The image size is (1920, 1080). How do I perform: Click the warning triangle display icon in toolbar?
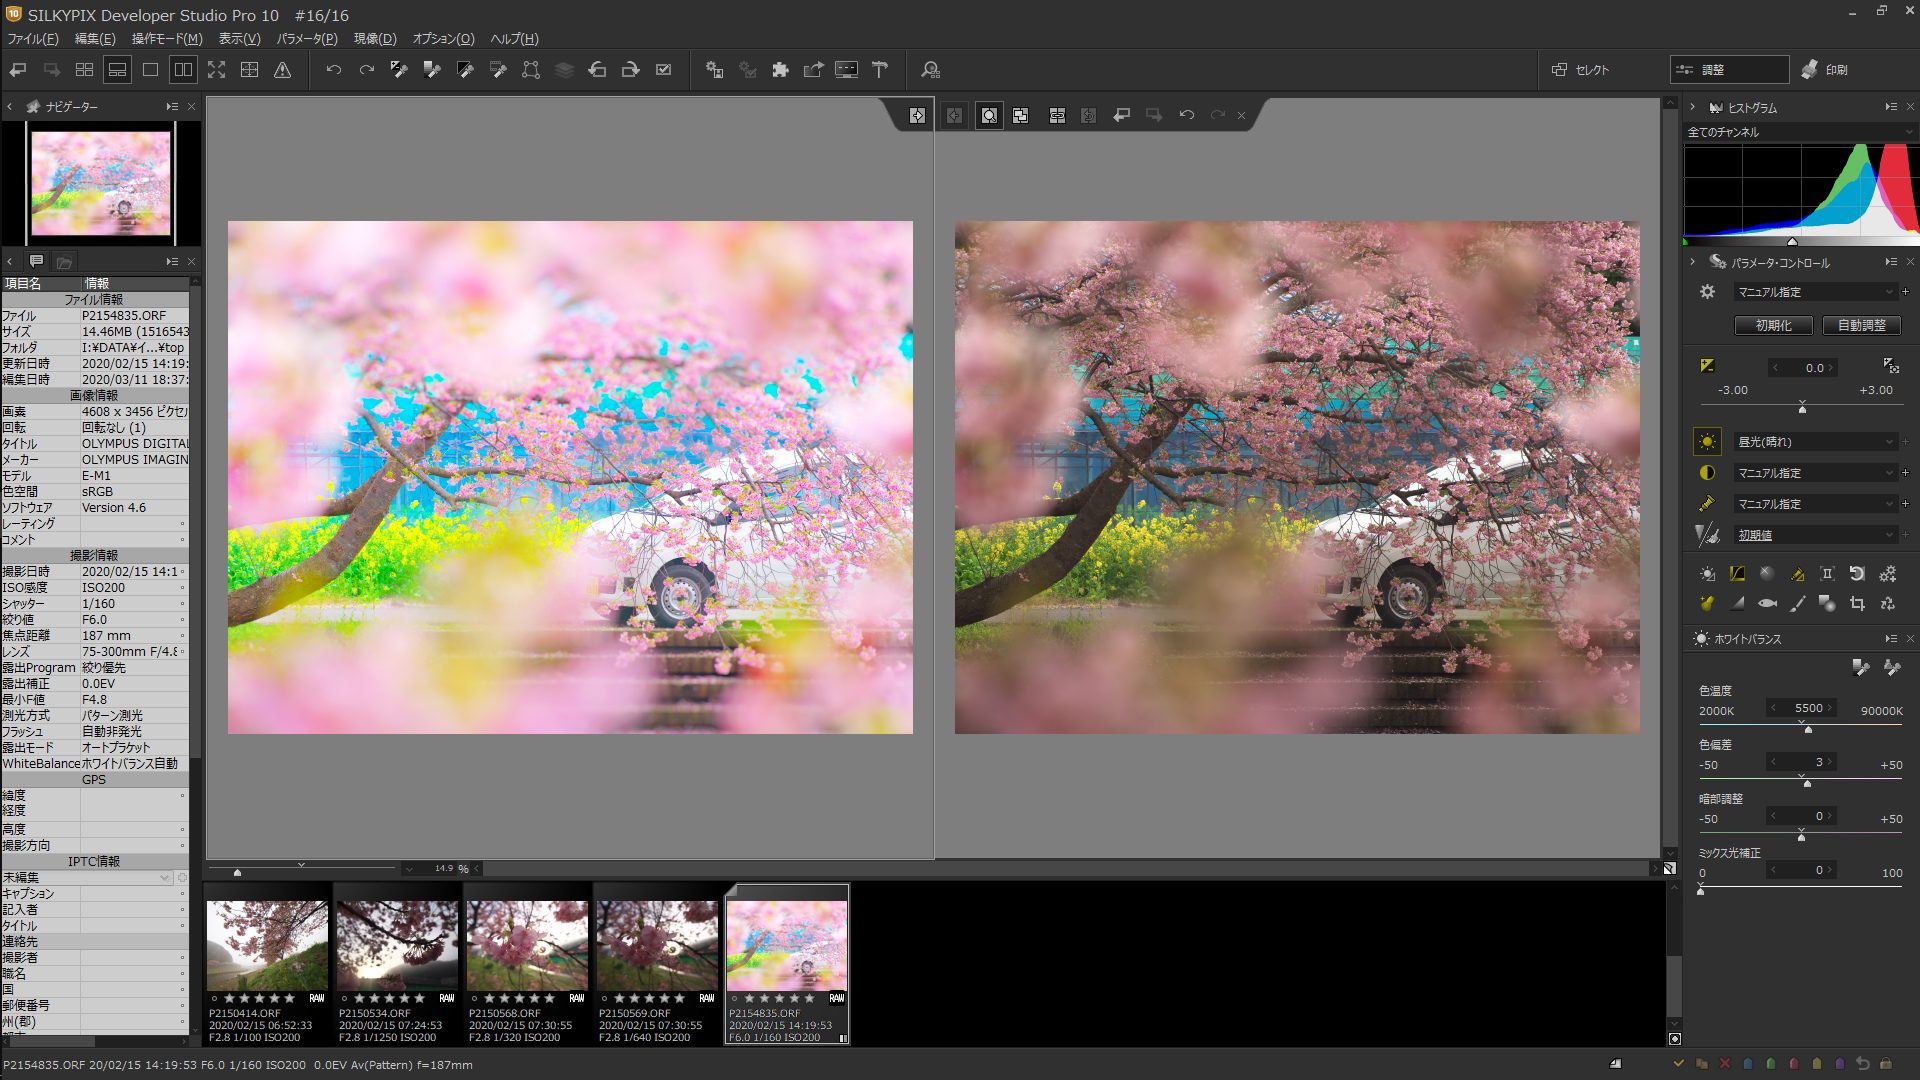coord(283,70)
